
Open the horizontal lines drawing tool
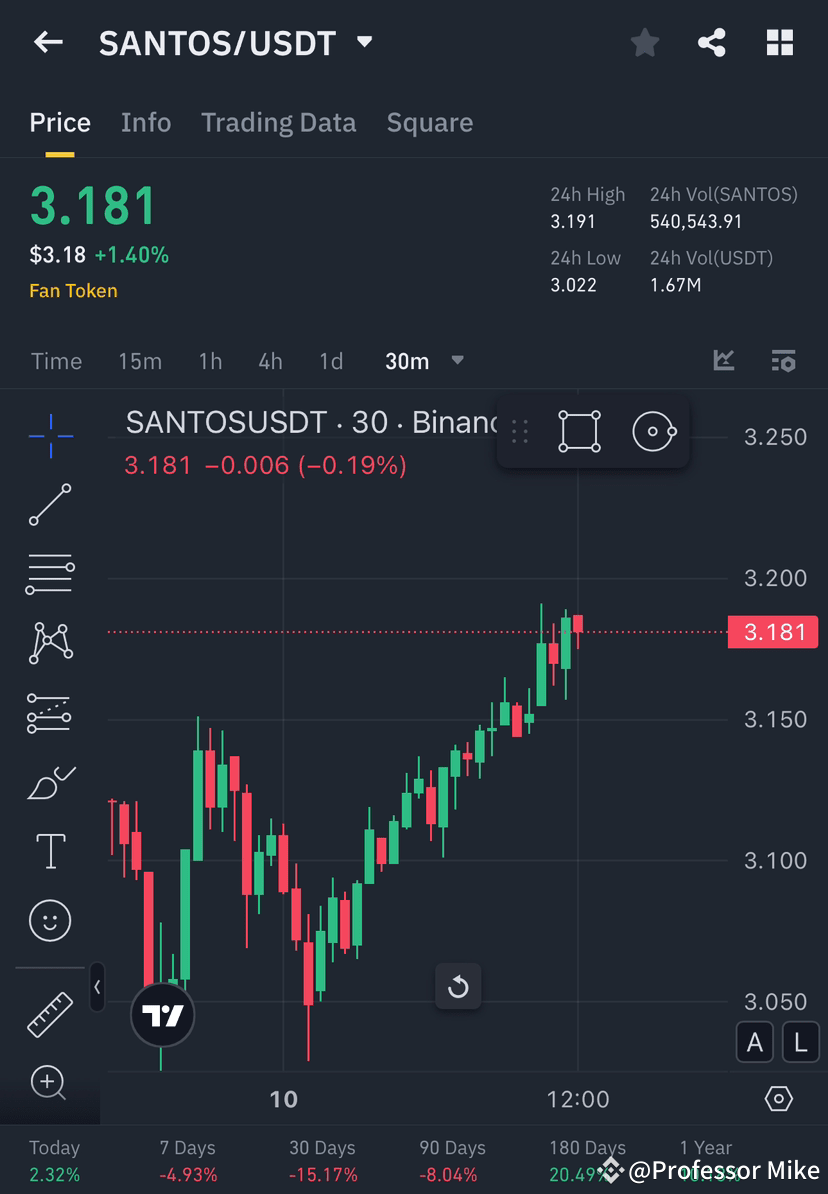point(50,574)
